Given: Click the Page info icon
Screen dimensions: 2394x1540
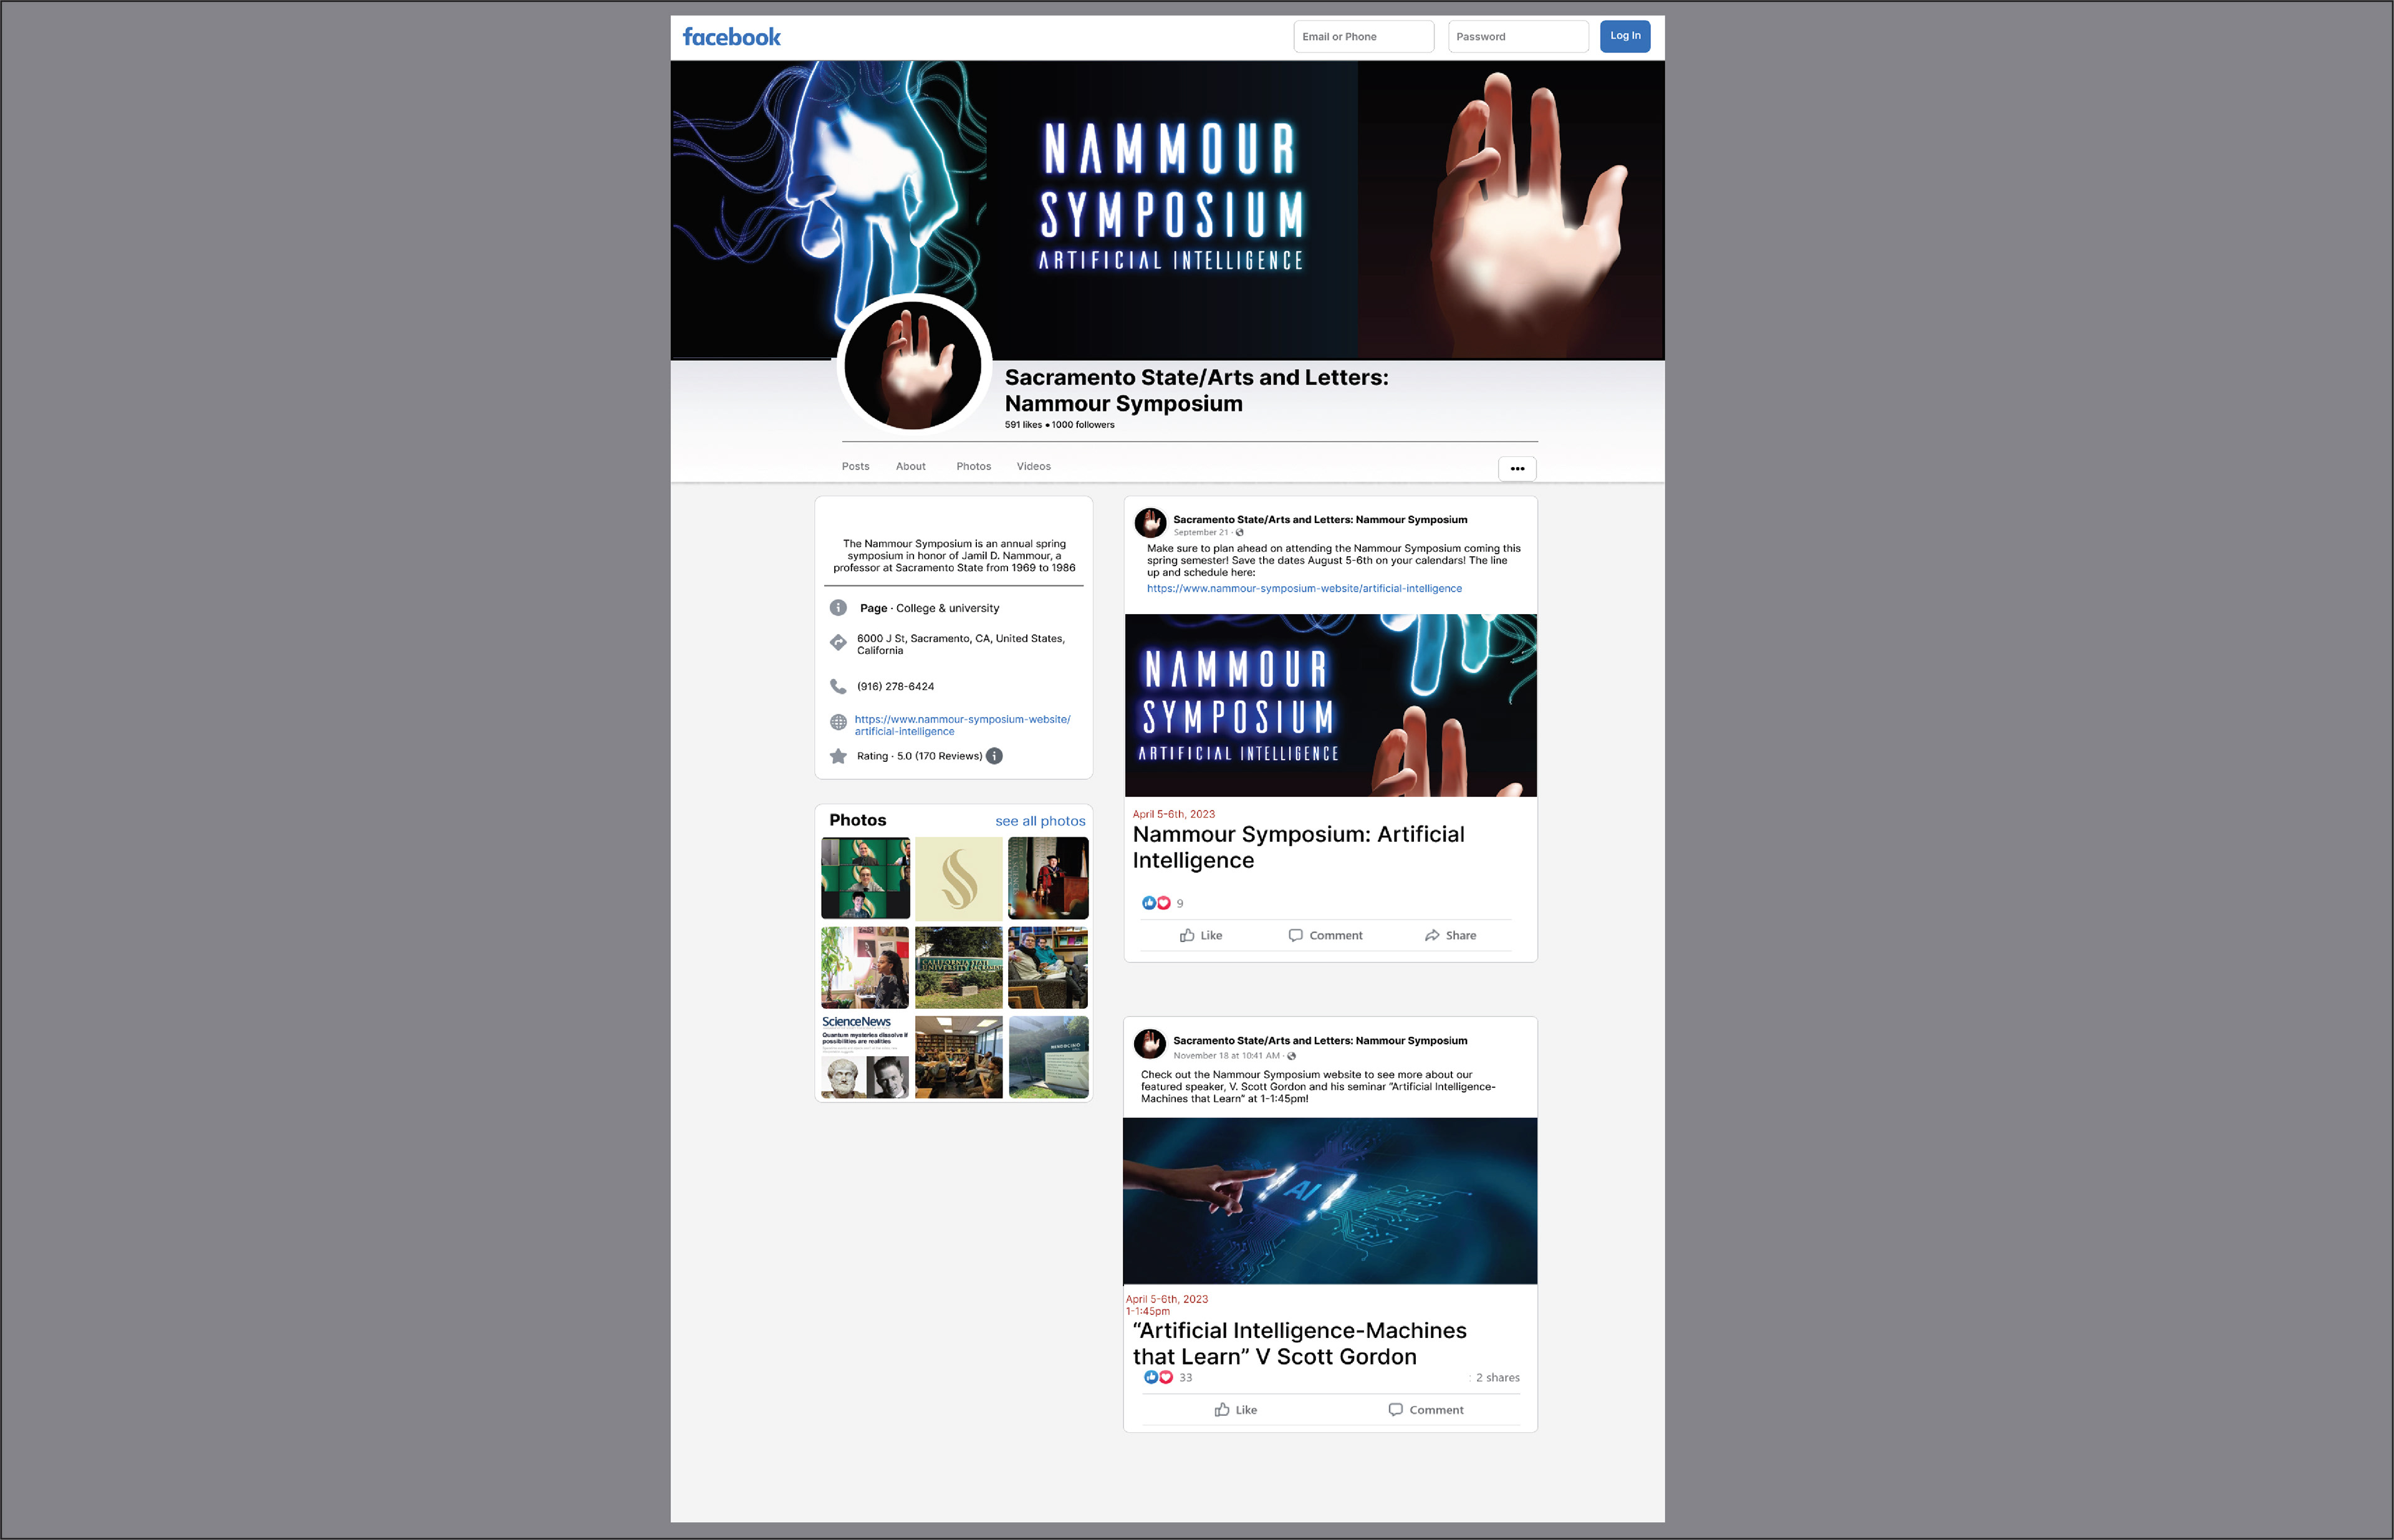Looking at the screenshot, I should (x=838, y=608).
